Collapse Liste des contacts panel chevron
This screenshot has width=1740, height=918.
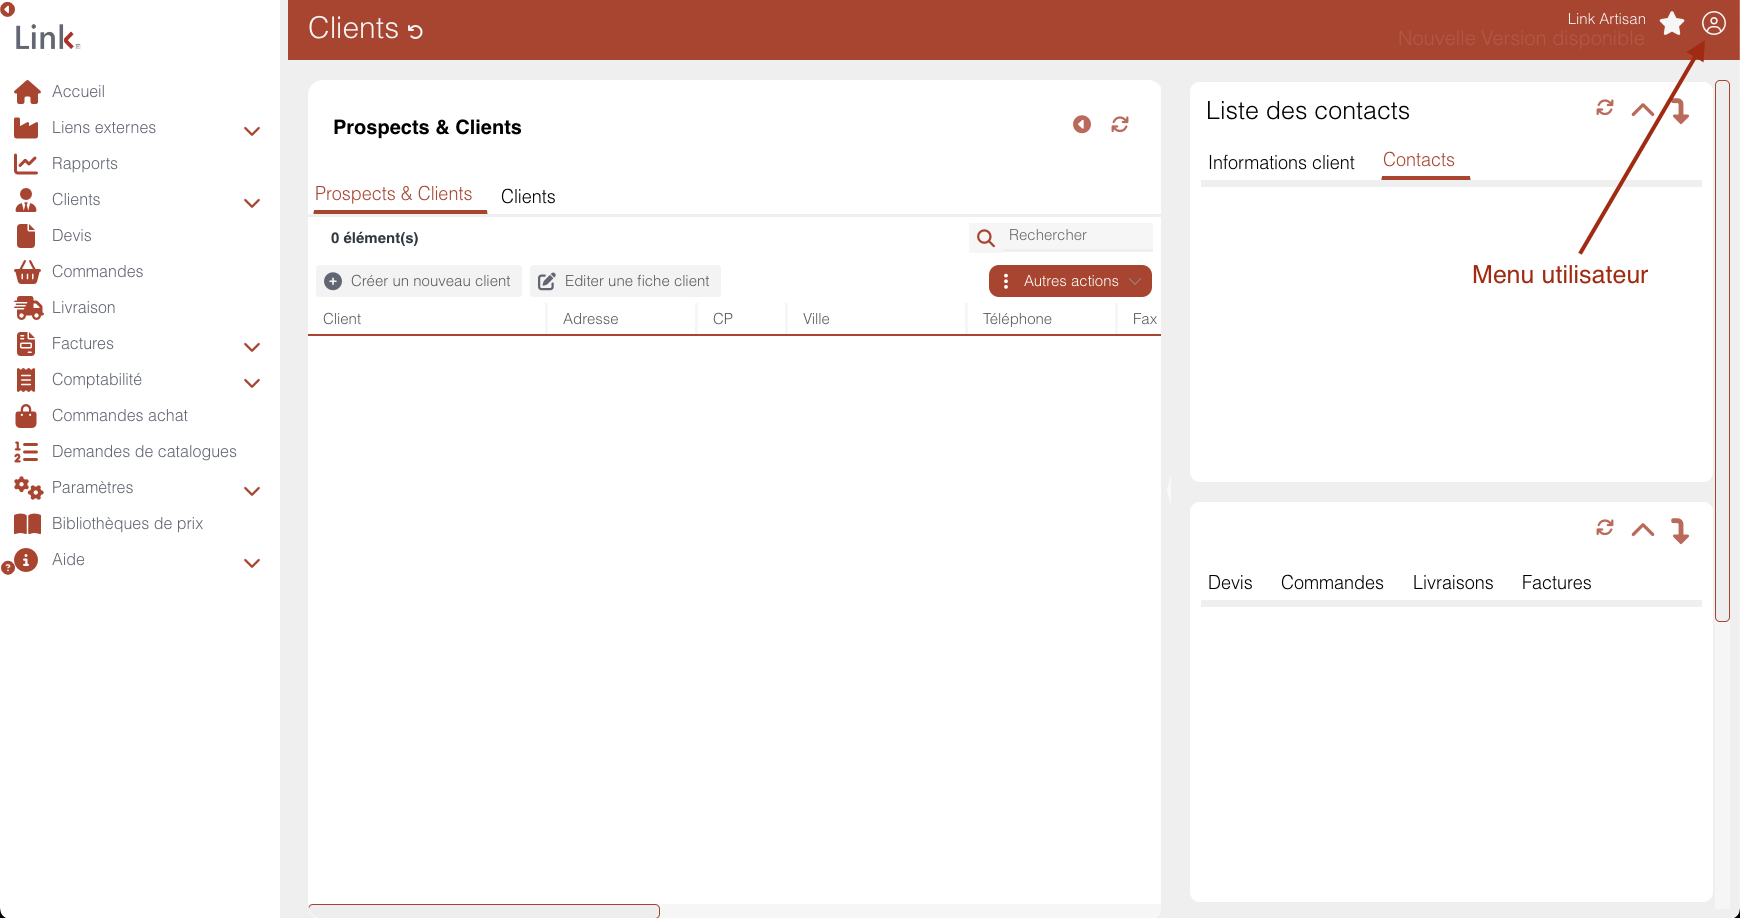click(x=1643, y=110)
